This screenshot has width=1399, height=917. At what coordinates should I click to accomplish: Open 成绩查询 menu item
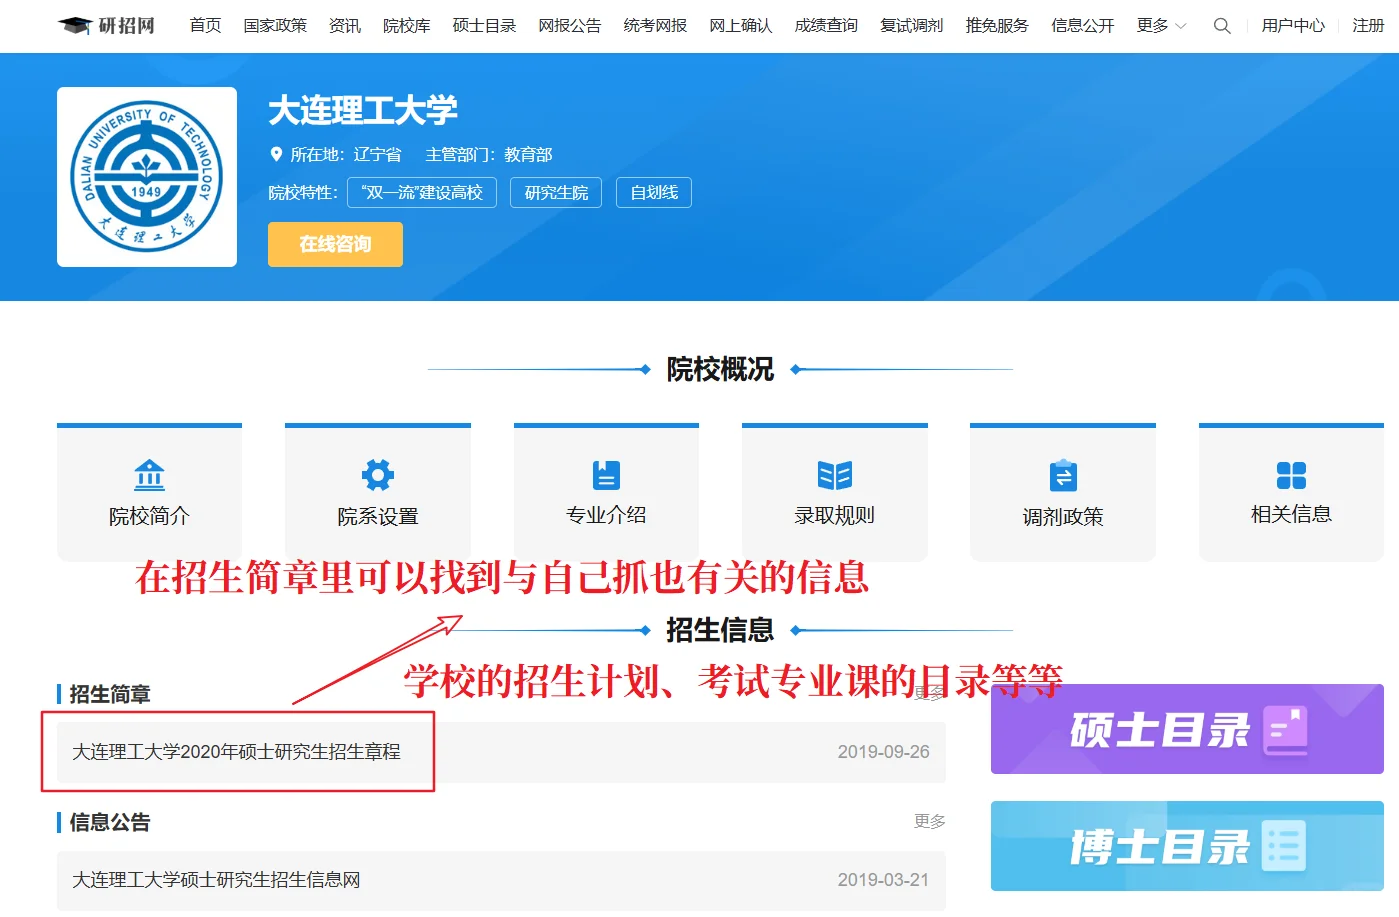pyautogui.click(x=826, y=26)
